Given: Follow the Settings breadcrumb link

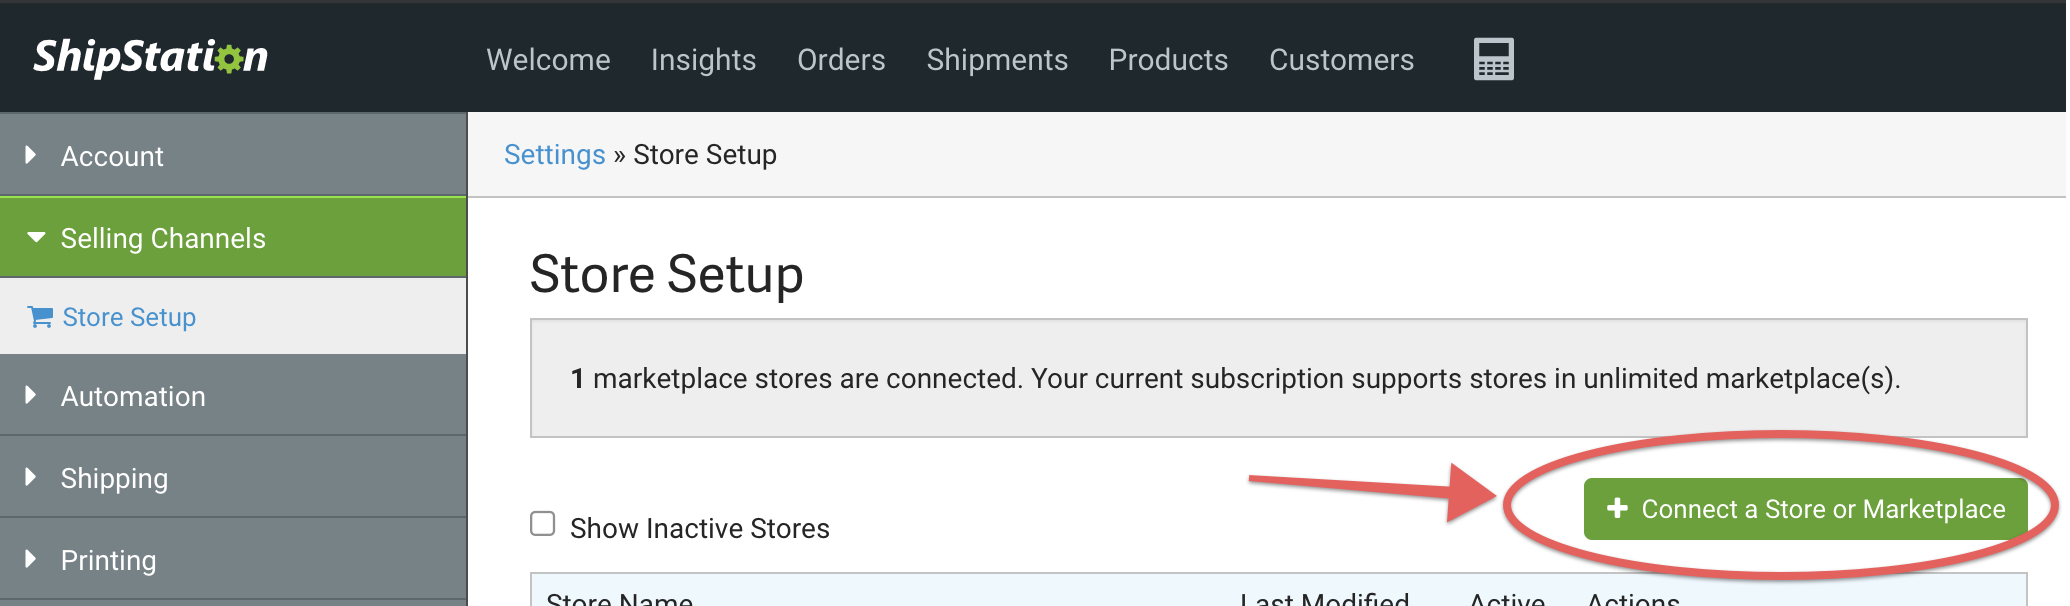Looking at the screenshot, I should (554, 155).
